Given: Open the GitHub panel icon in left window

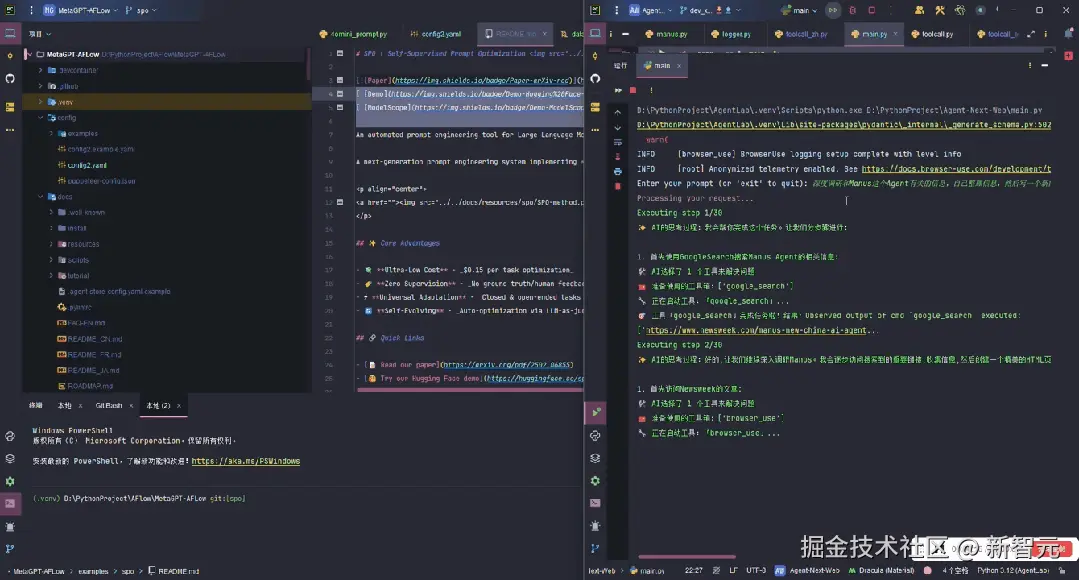Looking at the screenshot, I should click(x=10, y=78).
